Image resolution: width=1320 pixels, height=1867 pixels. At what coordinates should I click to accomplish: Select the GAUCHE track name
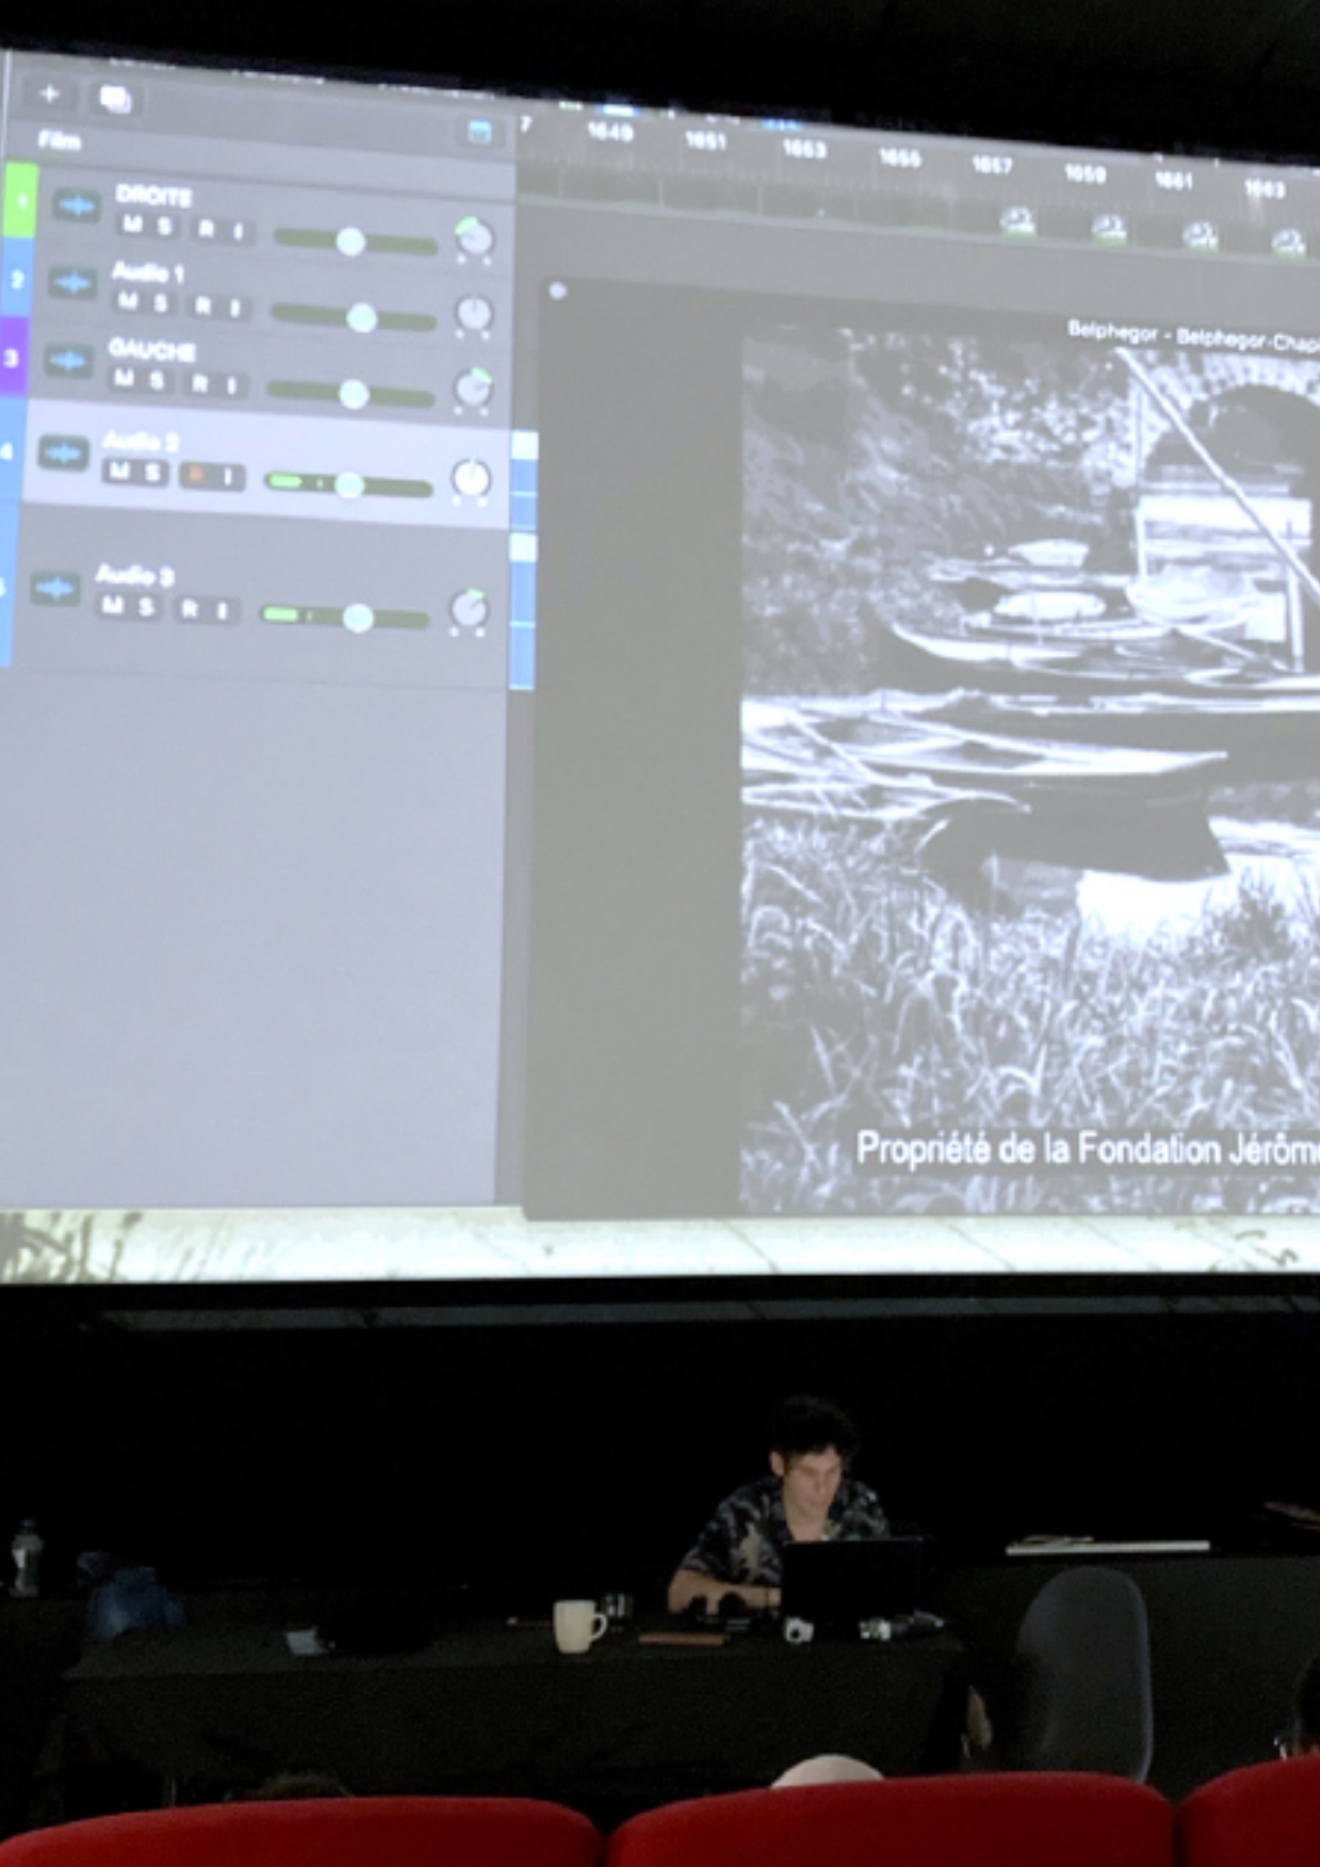point(151,350)
